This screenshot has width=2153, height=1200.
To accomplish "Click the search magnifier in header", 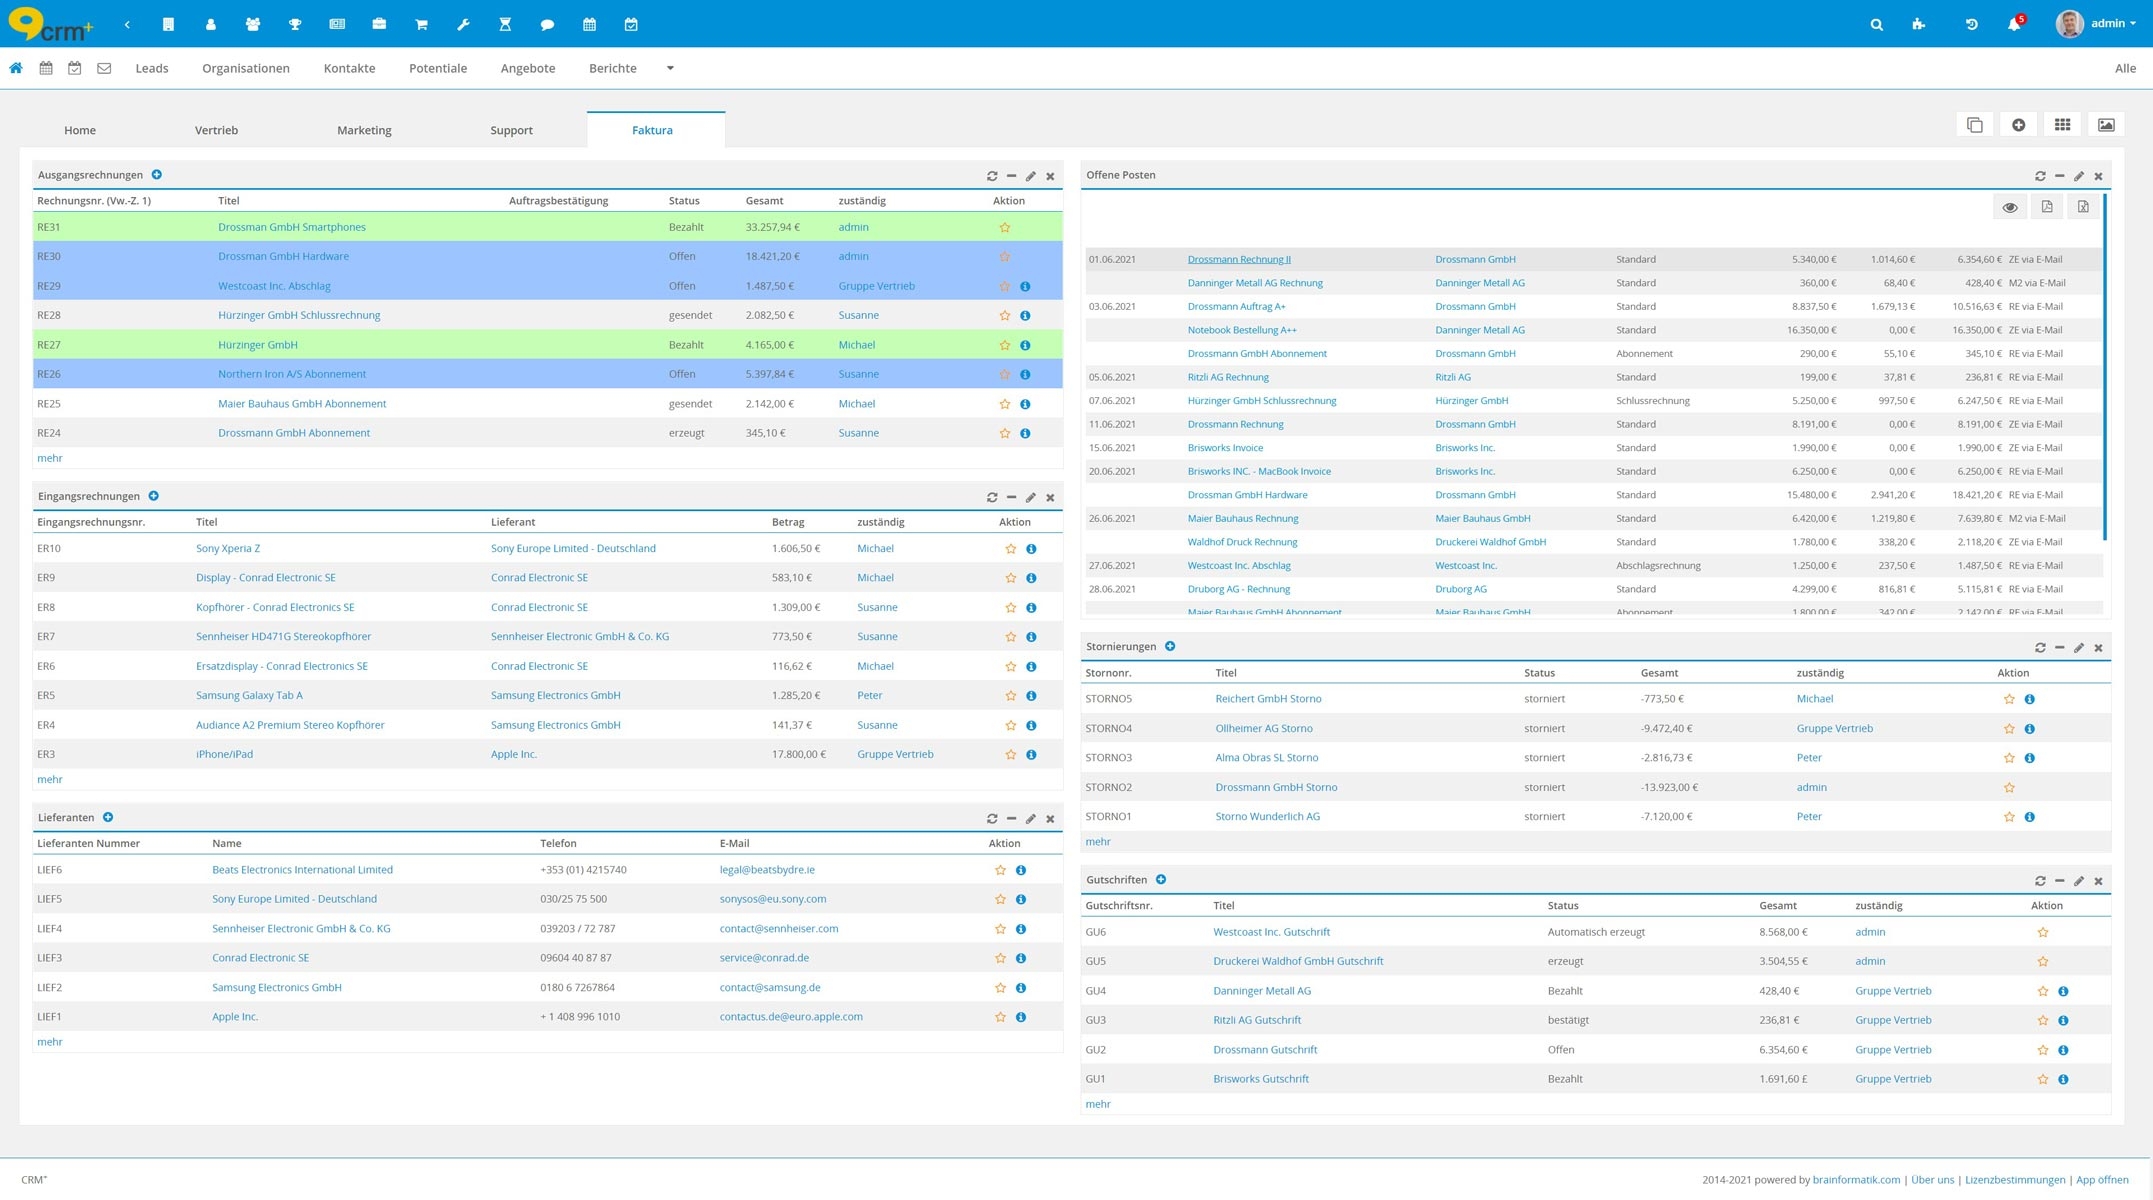I will (x=1876, y=24).
